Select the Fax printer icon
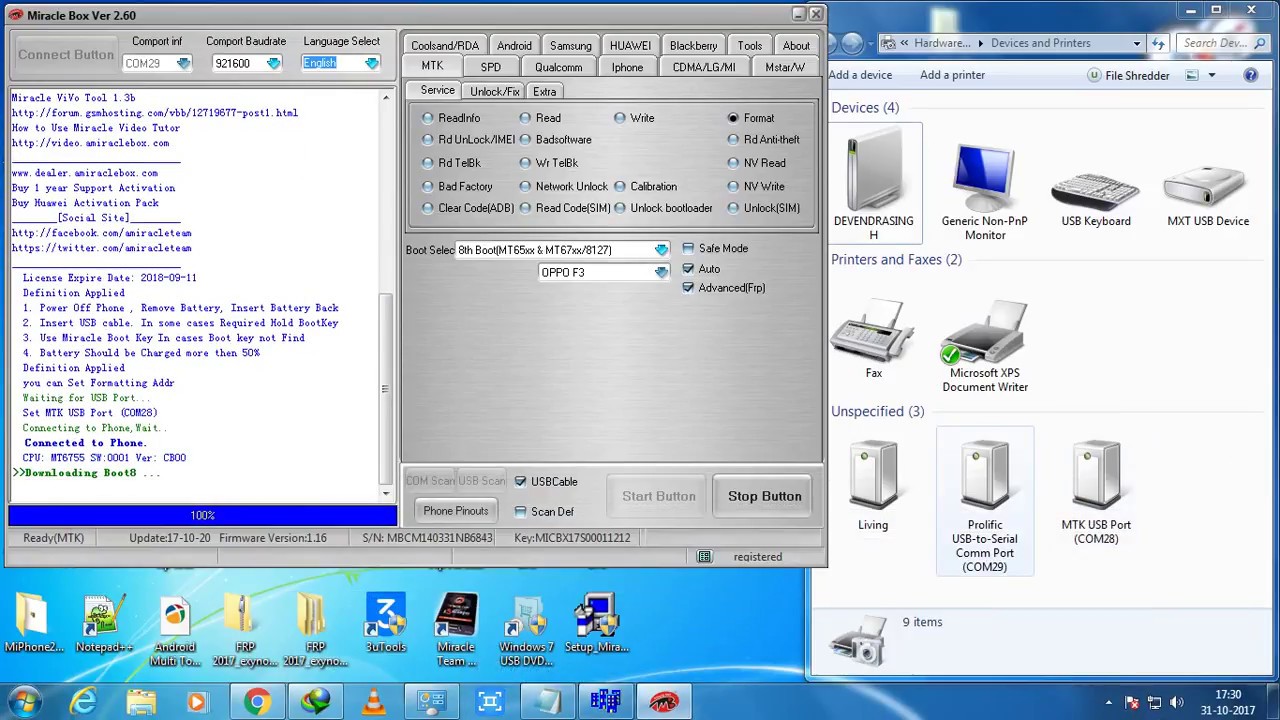The height and width of the screenshot is (720, 1280). coord(873,338)
